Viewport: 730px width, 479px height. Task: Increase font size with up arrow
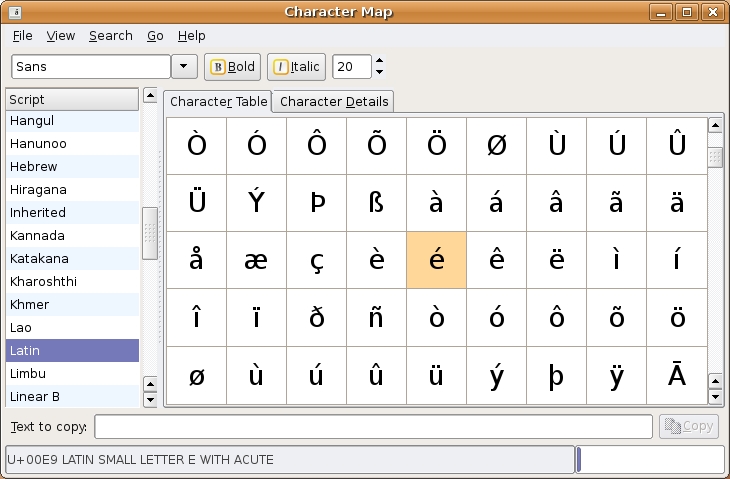[x=379, y=61]
